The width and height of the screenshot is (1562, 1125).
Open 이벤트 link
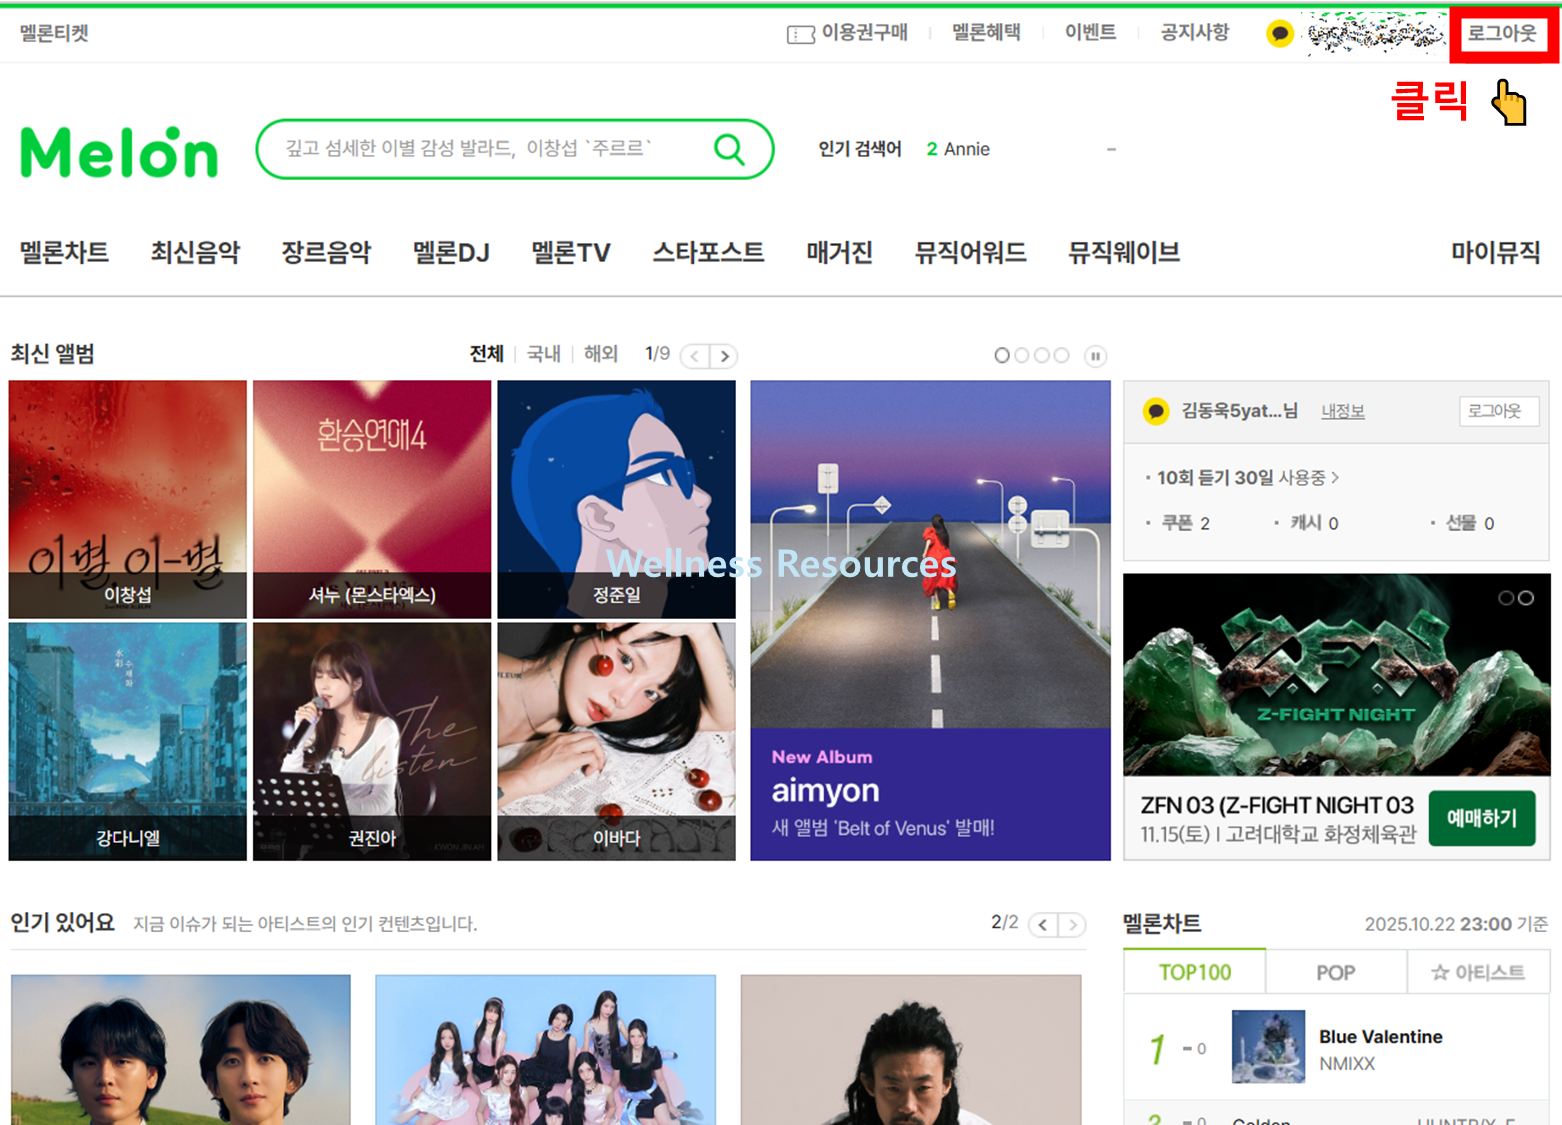[x=1090, y=33]
